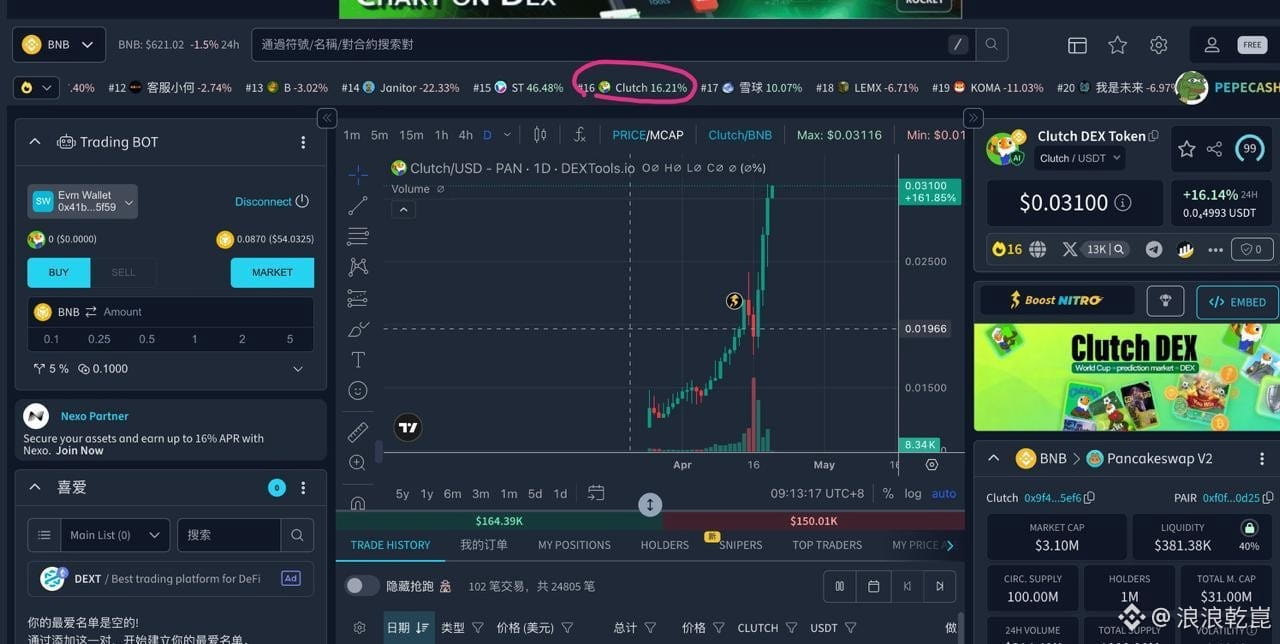Copy the Clutch contract address
The width and height of the screenshot is (1280, 644).
[1090, 497]
